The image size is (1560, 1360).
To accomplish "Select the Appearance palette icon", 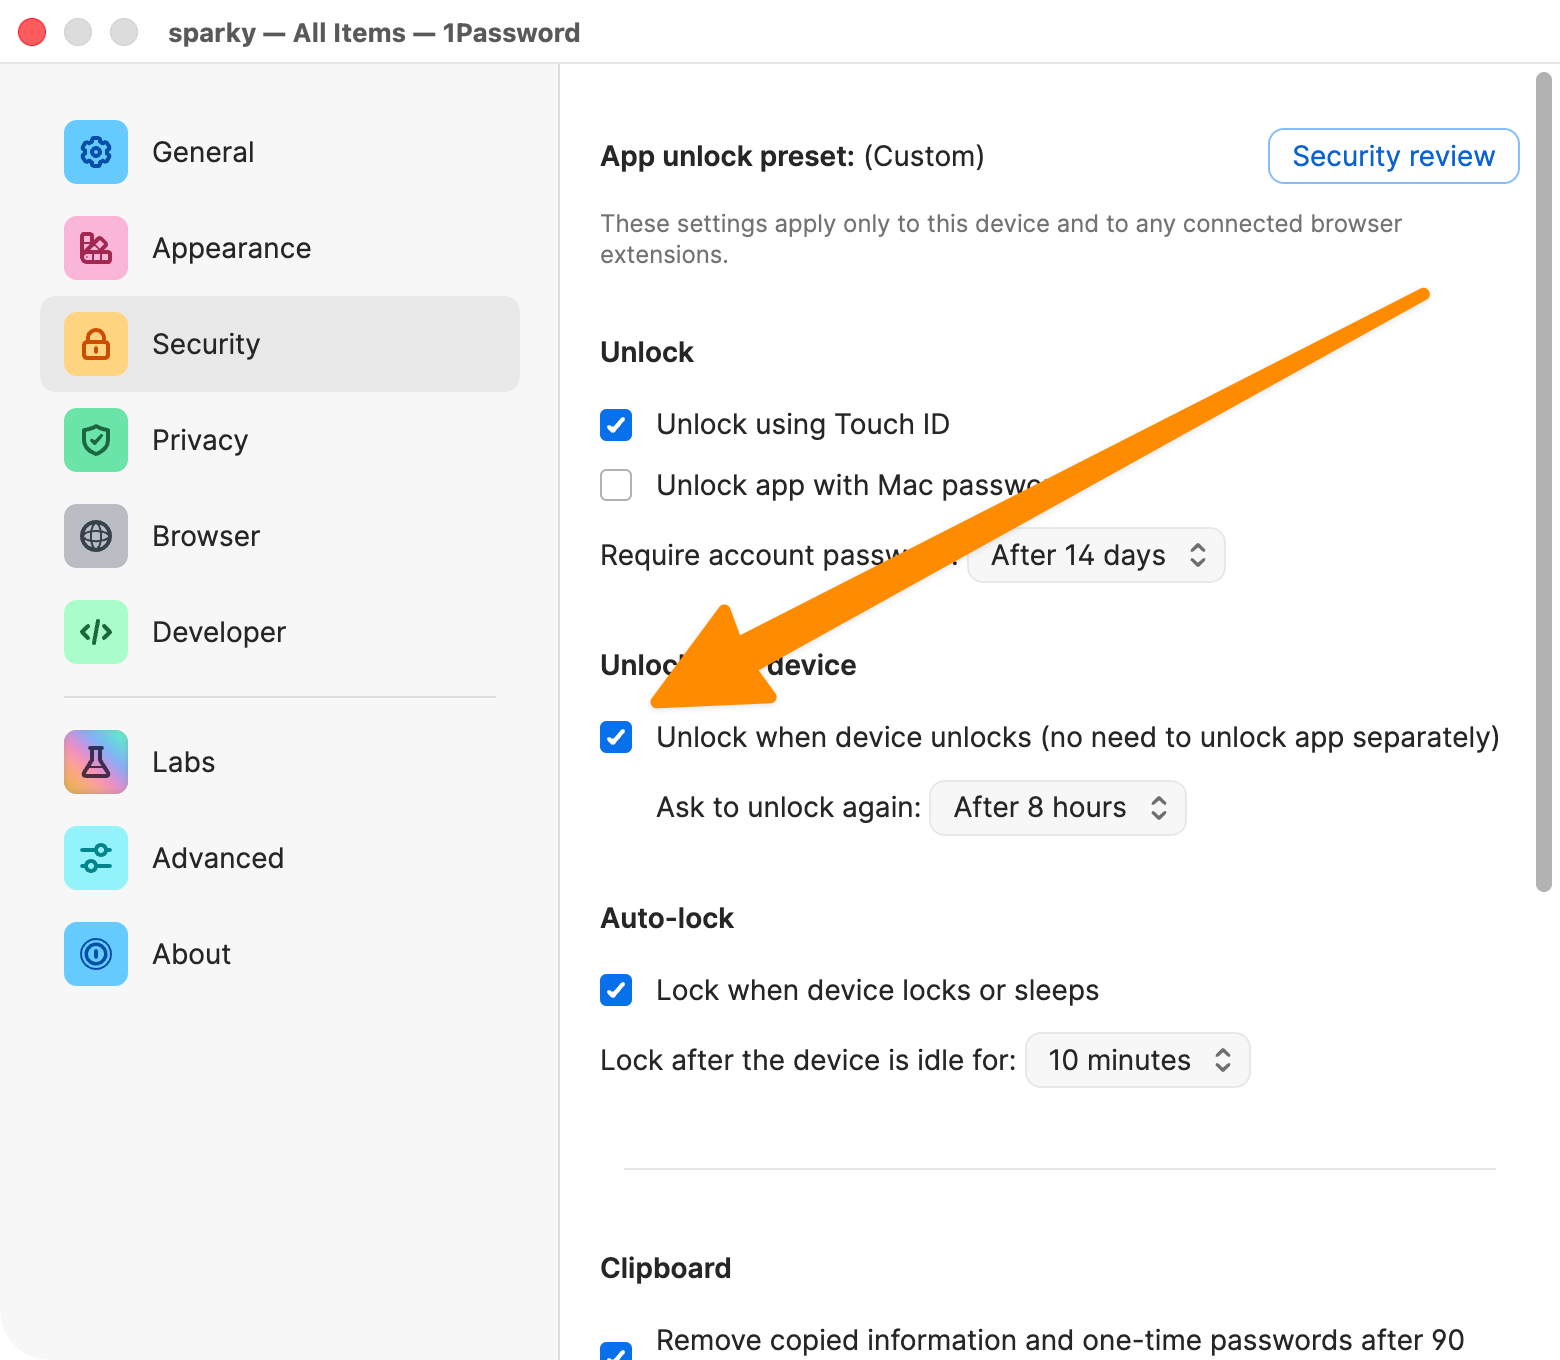I will click(x=95, y=248).
